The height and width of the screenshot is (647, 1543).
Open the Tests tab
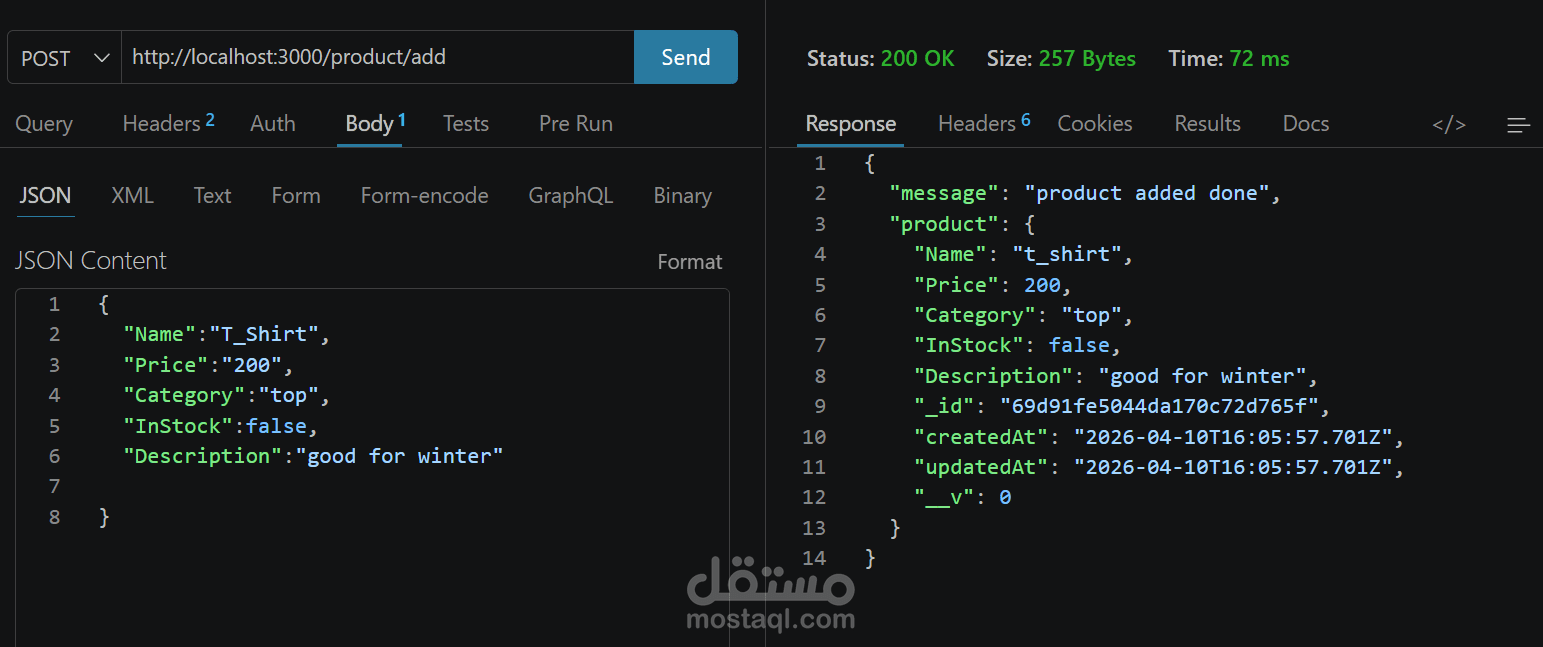coord(466,124)
